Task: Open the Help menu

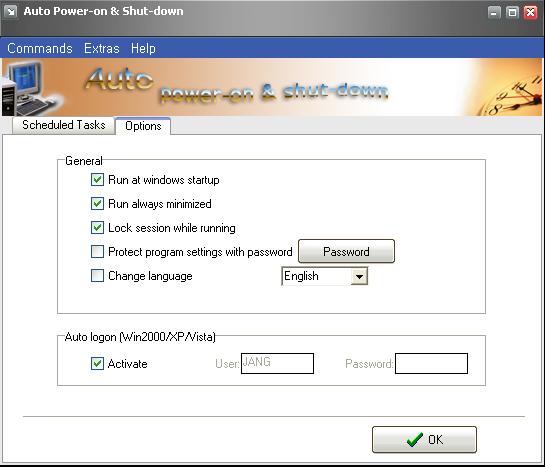Action: [x=143, y=48]
